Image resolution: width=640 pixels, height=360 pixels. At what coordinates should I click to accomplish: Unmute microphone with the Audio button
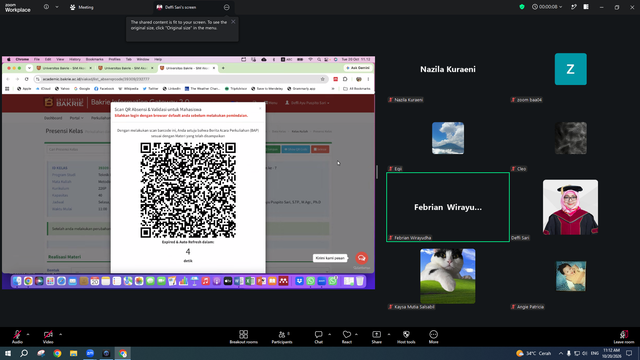tap(17, 337)
